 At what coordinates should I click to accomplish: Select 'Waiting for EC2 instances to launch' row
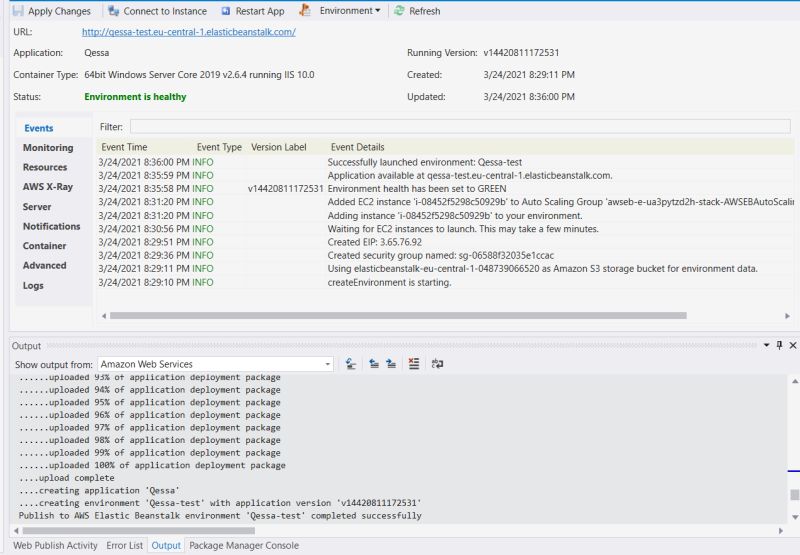(444, 229)
